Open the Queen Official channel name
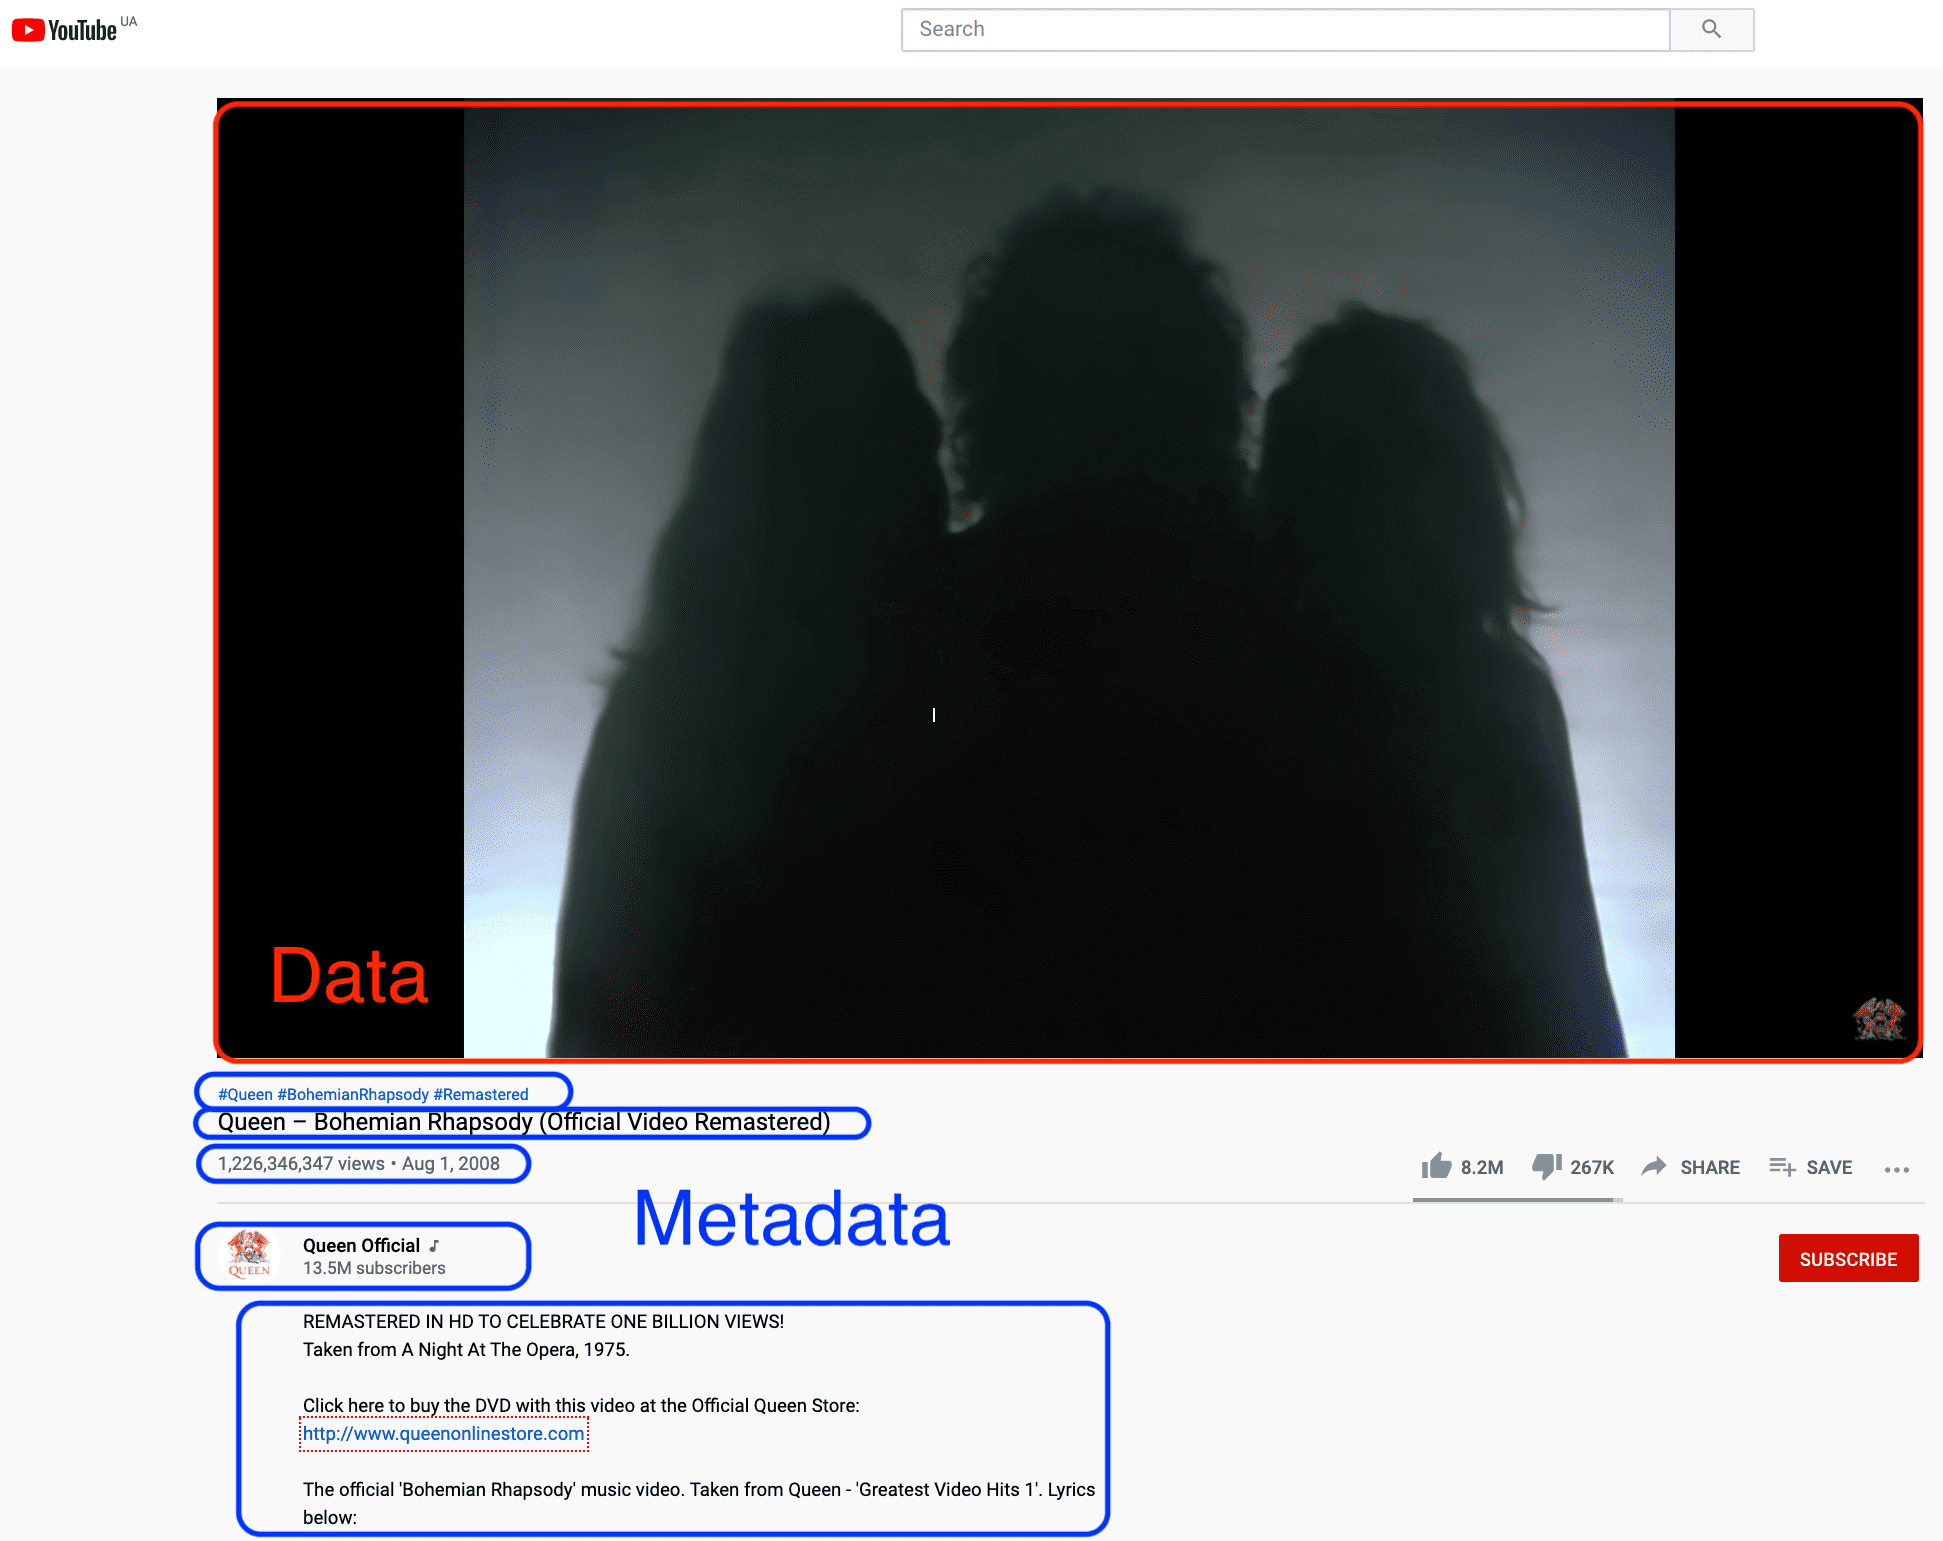This screenshot has height=1541, width=1943. pos(361,1245)
